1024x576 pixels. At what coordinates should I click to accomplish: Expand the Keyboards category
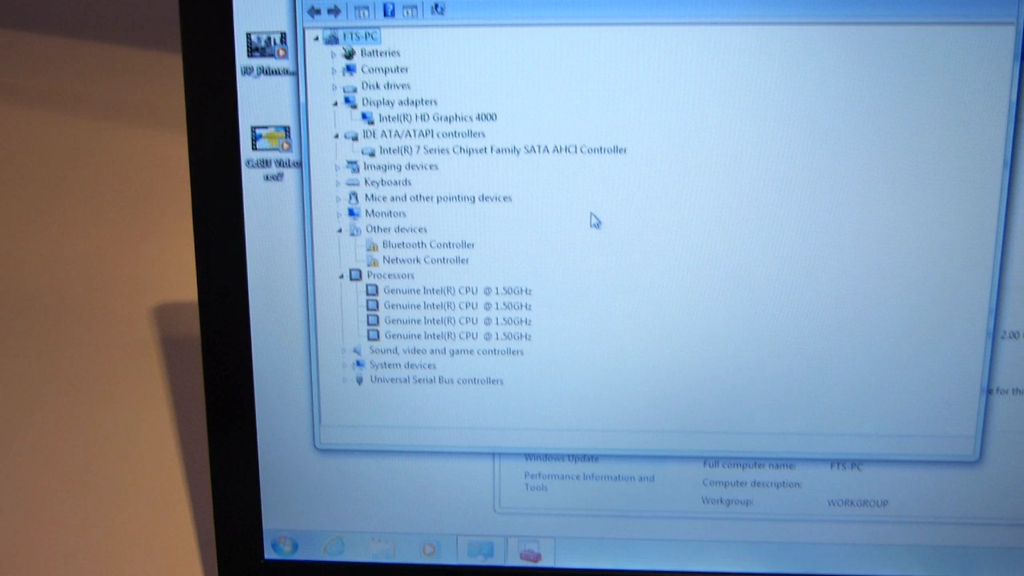point(338,183)
